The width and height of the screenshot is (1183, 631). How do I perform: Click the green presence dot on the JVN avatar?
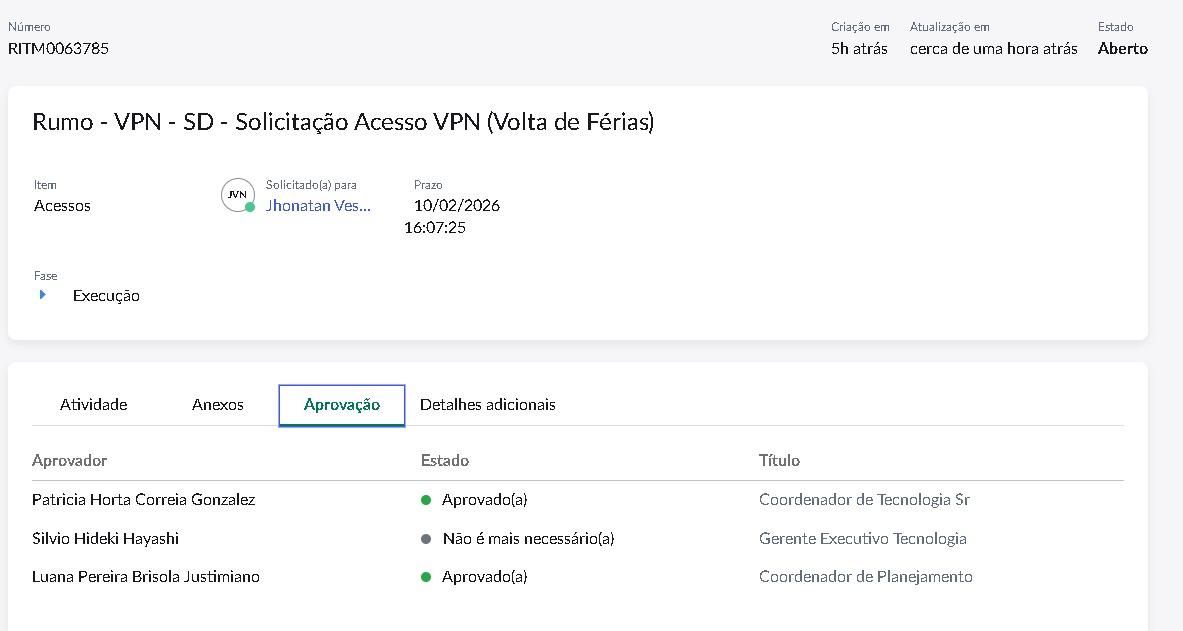250,207
